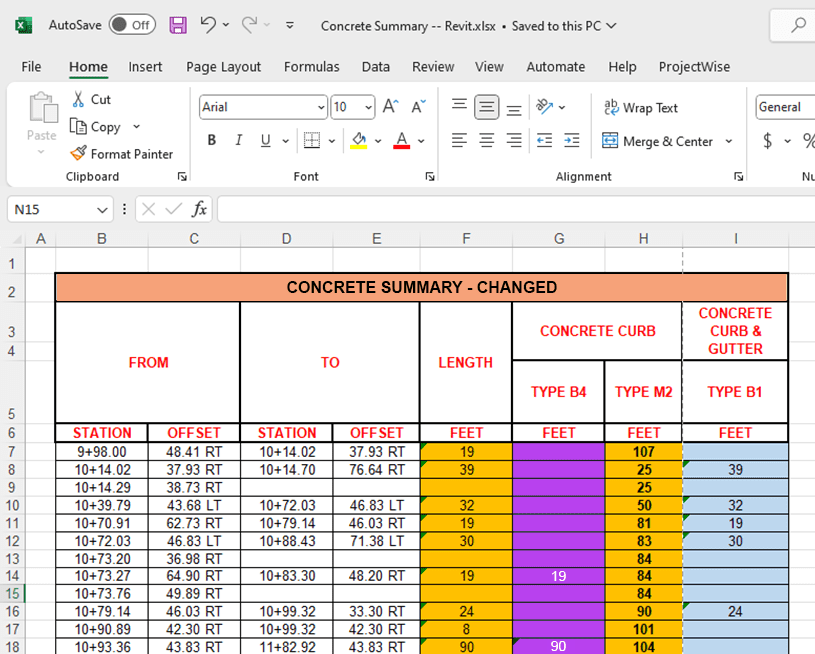
Task: Click the Insert Function fx icon
Action: coord(199,209)
